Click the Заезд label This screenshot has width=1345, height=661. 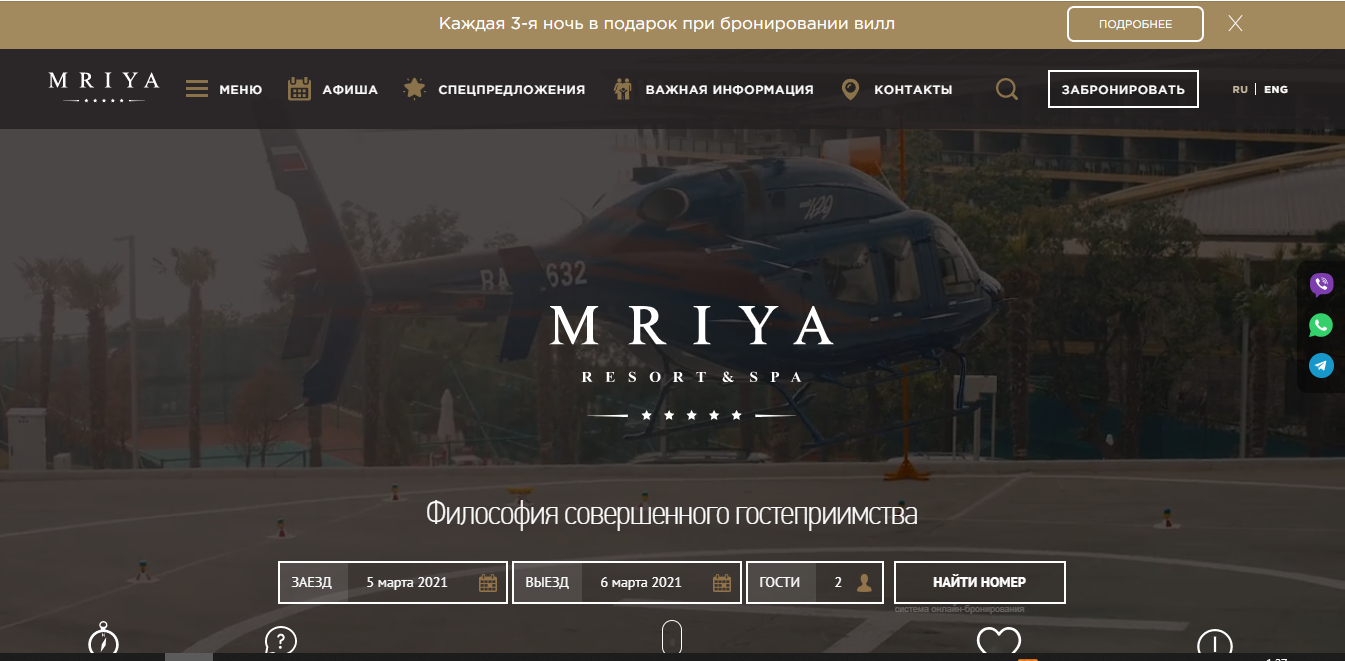(312, 582)
